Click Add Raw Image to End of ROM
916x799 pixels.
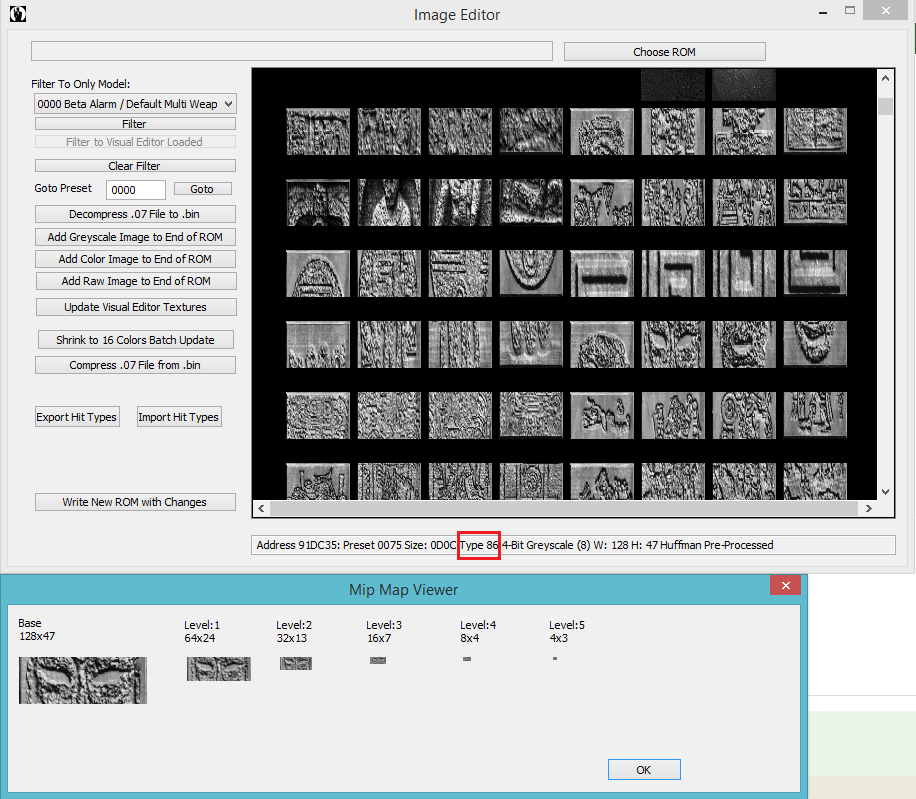pyautogui.click(x=136, y=281)
